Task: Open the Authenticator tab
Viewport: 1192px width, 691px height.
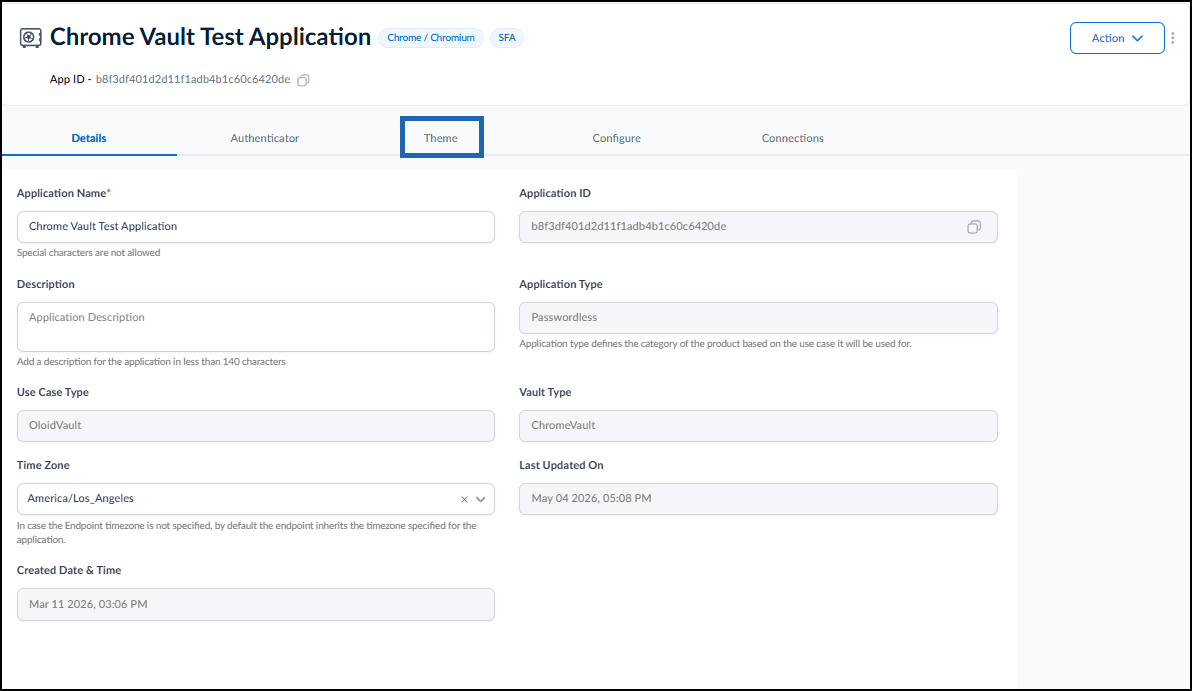Action: pos(265,138)
